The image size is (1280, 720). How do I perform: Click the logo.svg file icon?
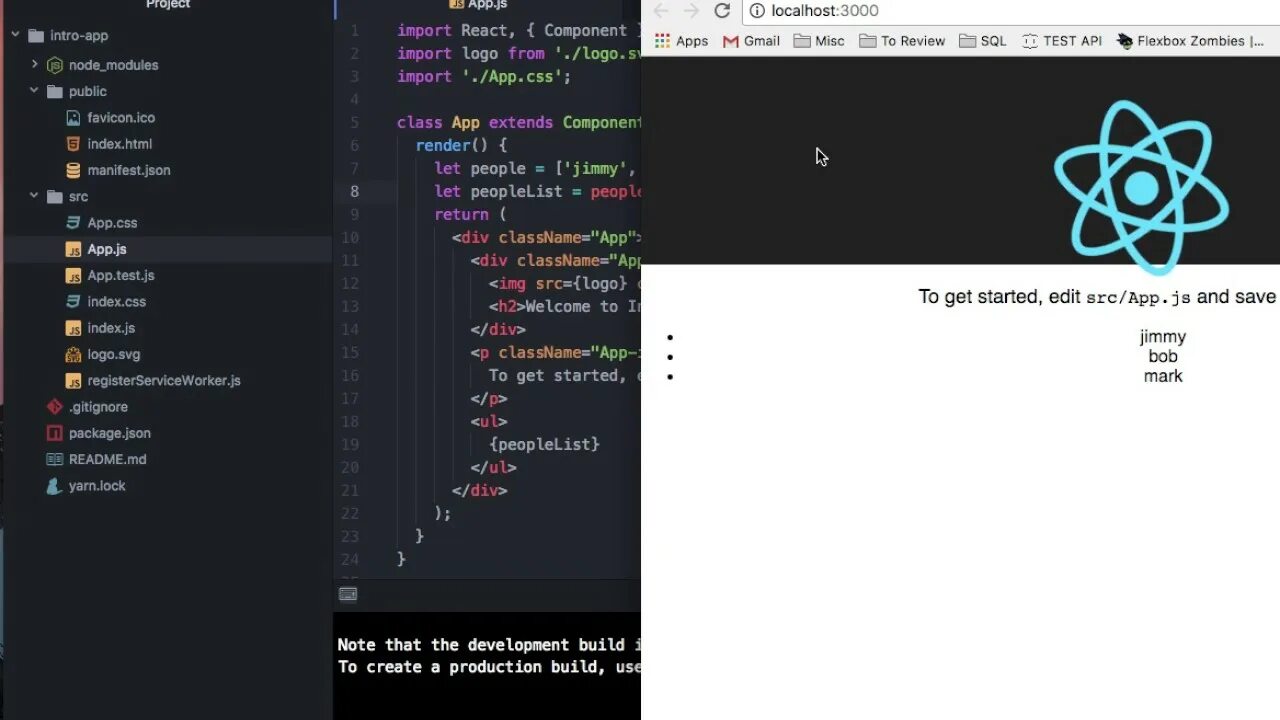73,354
